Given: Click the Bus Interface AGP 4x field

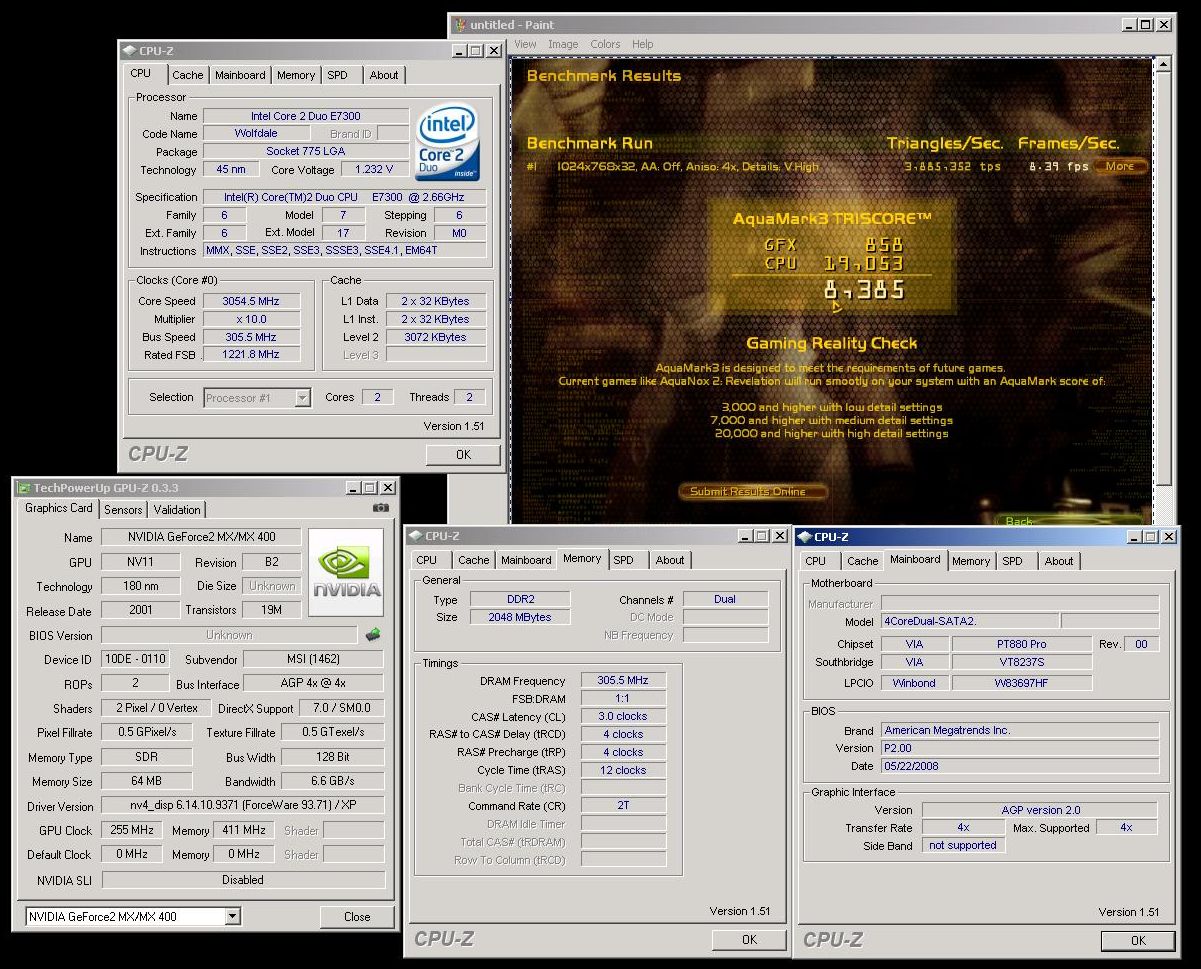Looking at the screenshot, I should [x=314, y=684].
